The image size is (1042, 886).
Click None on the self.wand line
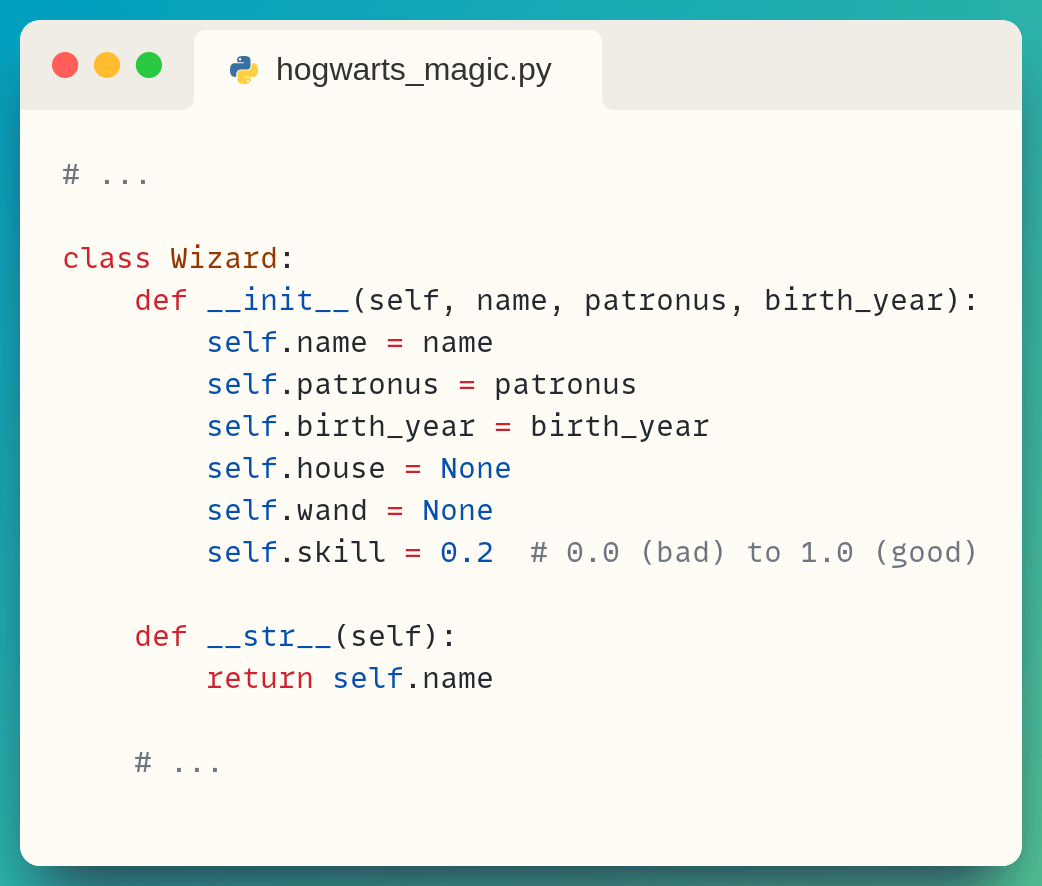click(457, 510)
